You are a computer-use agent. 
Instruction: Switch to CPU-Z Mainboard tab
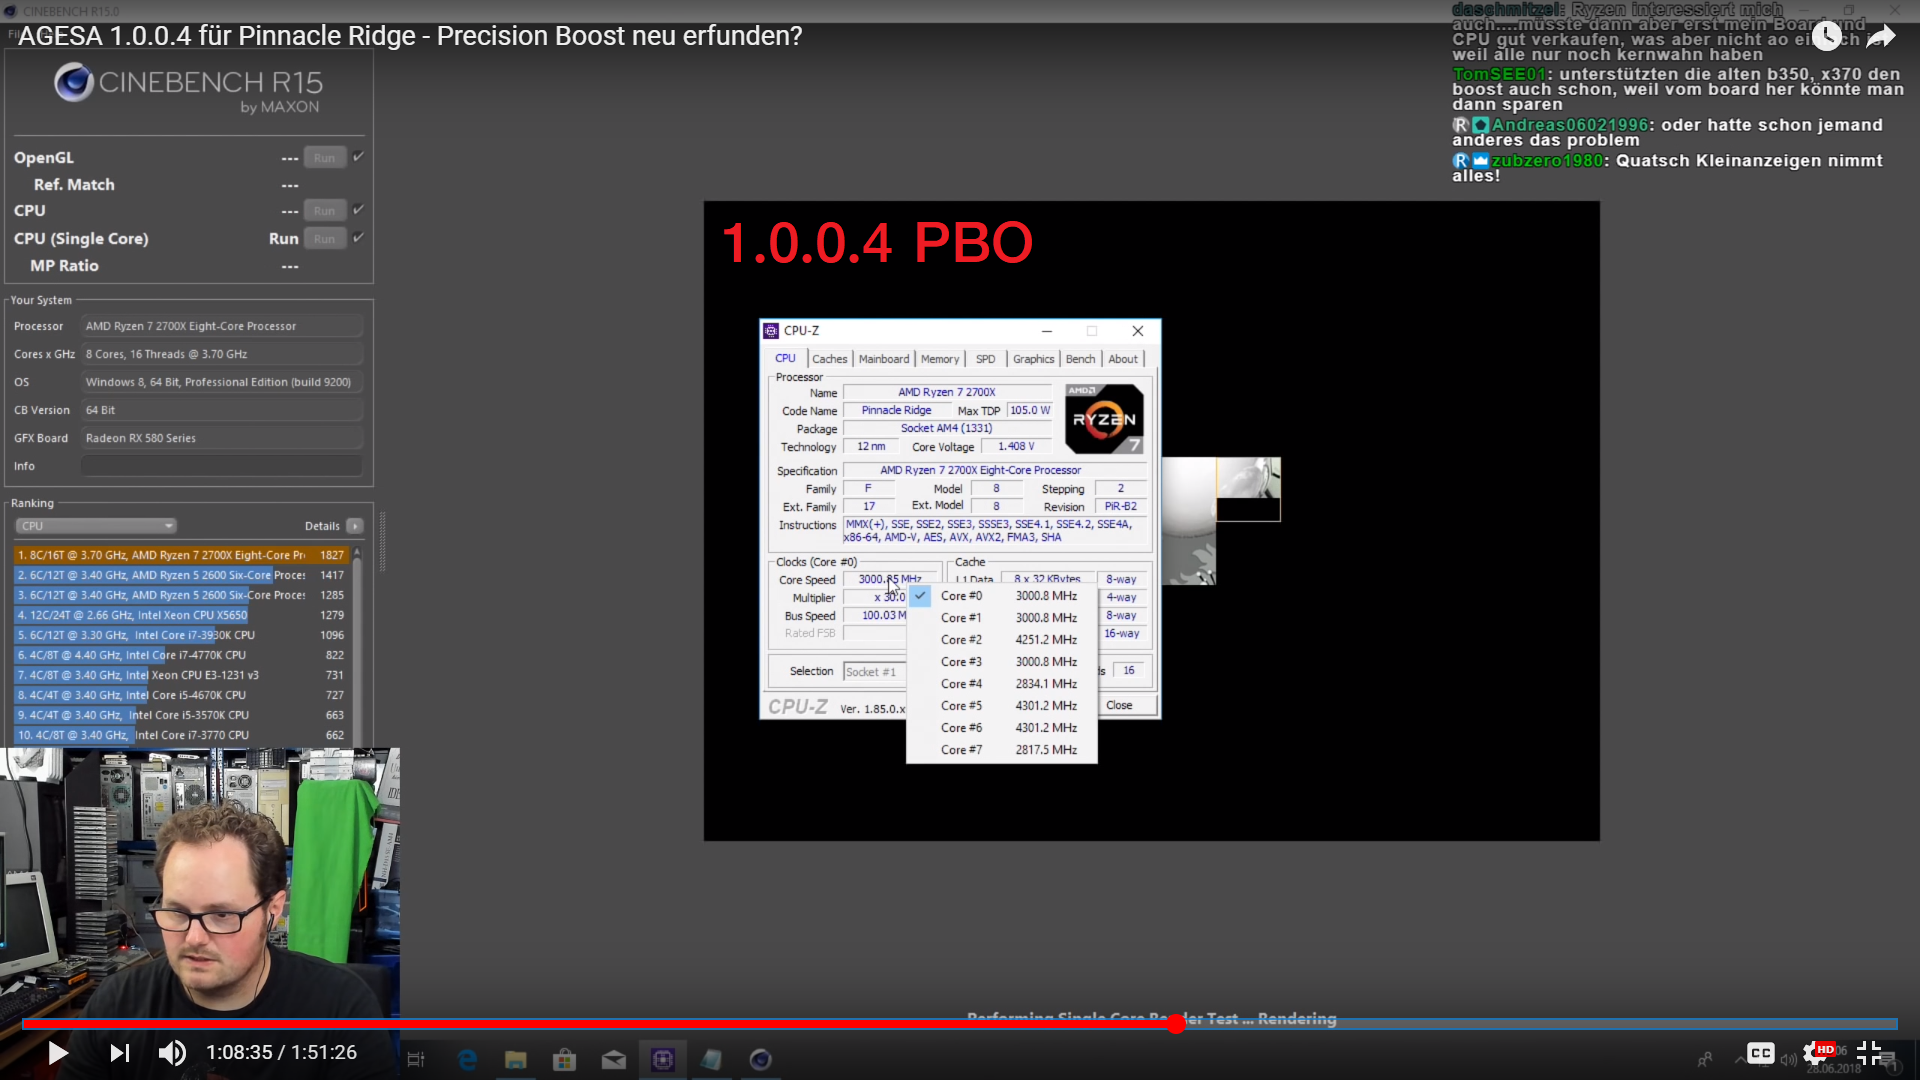(884, 359)
